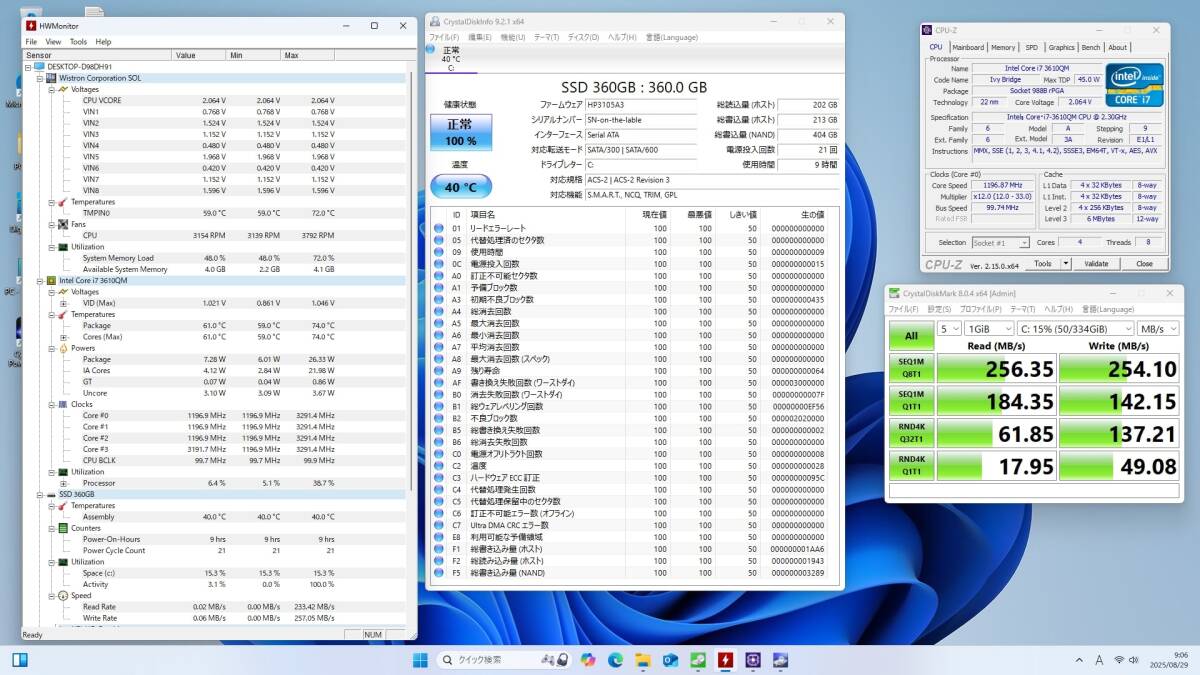The width and height of the screenshot is (1200, 675).
Task: Switch to CPU-Z Mainboard tab
Action: click(967, 47)
